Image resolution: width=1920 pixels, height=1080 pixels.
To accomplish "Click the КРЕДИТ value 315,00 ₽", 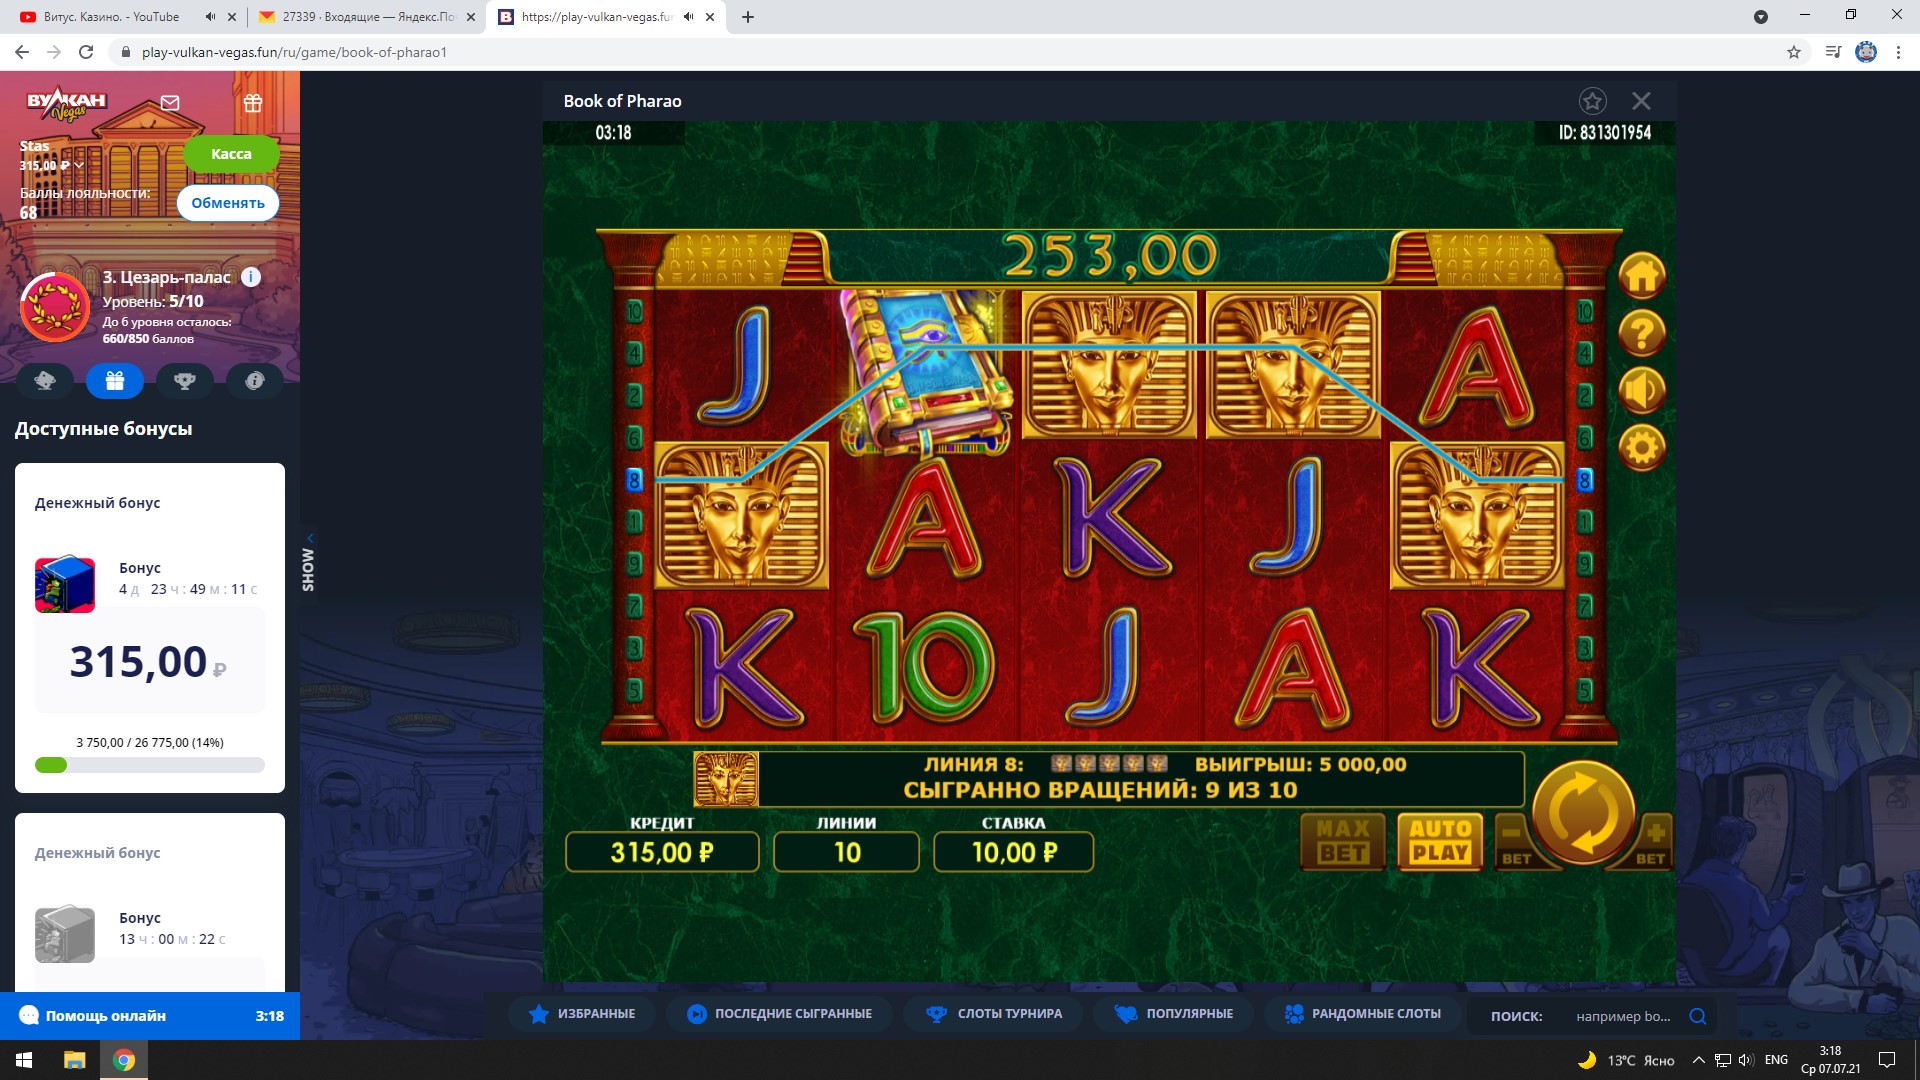I will point(662,852).
